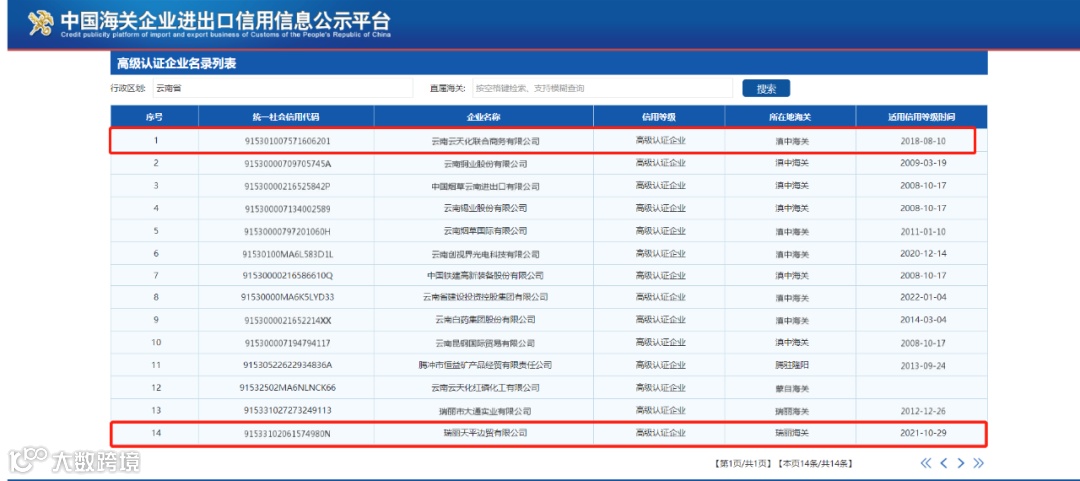The image size is (1080, 481).
Task: Go to previous page with single-left arrow
Action: tap(944, 463)
